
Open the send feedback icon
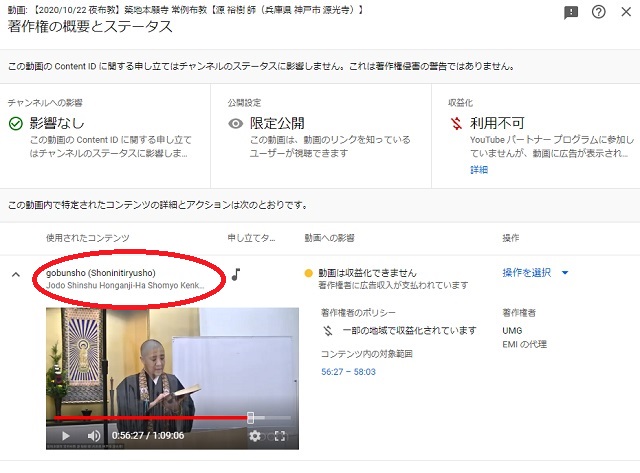click(571, 13)
